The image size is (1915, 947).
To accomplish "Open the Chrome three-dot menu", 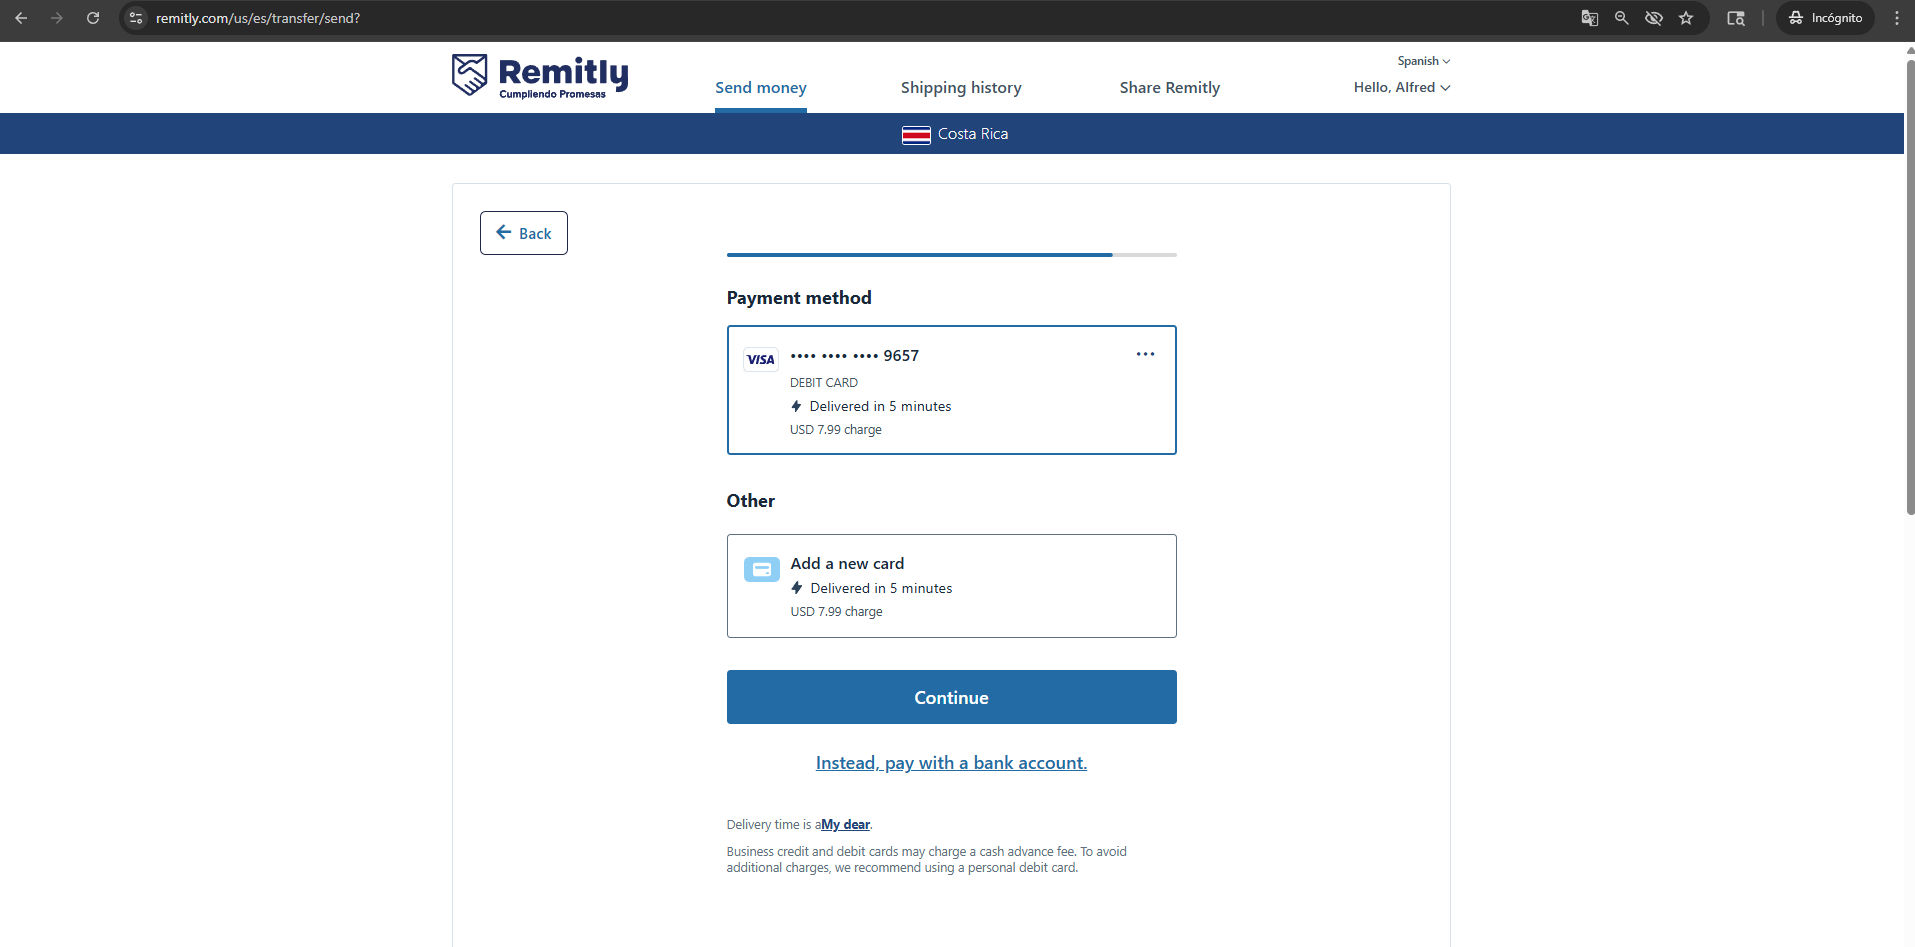I will click(x=1896, y=18).
